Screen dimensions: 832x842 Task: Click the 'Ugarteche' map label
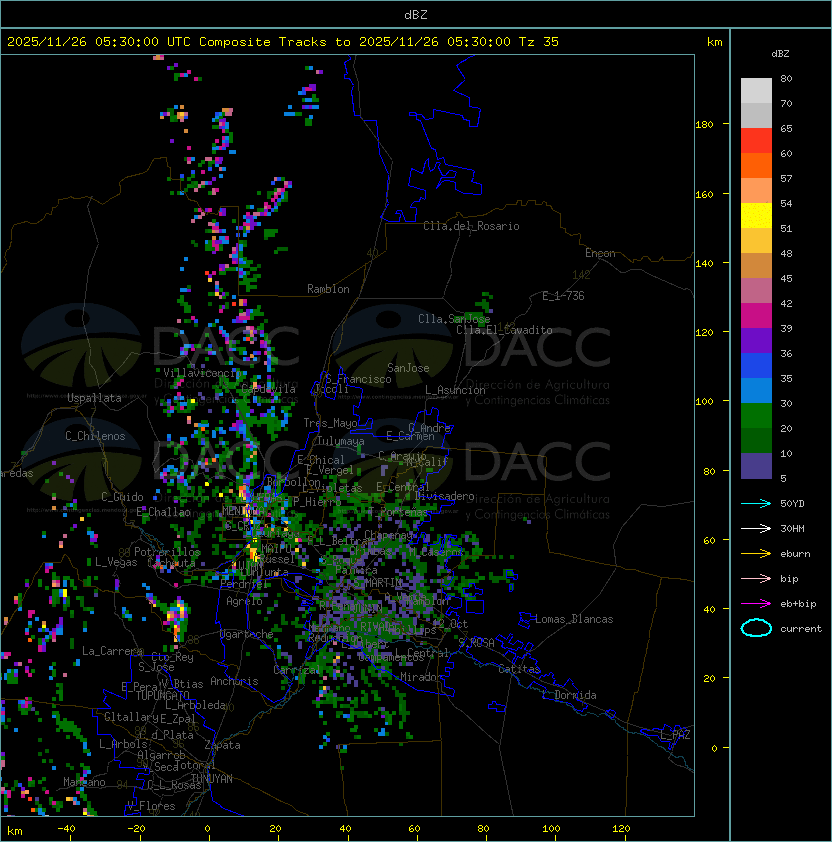[247, 634]
